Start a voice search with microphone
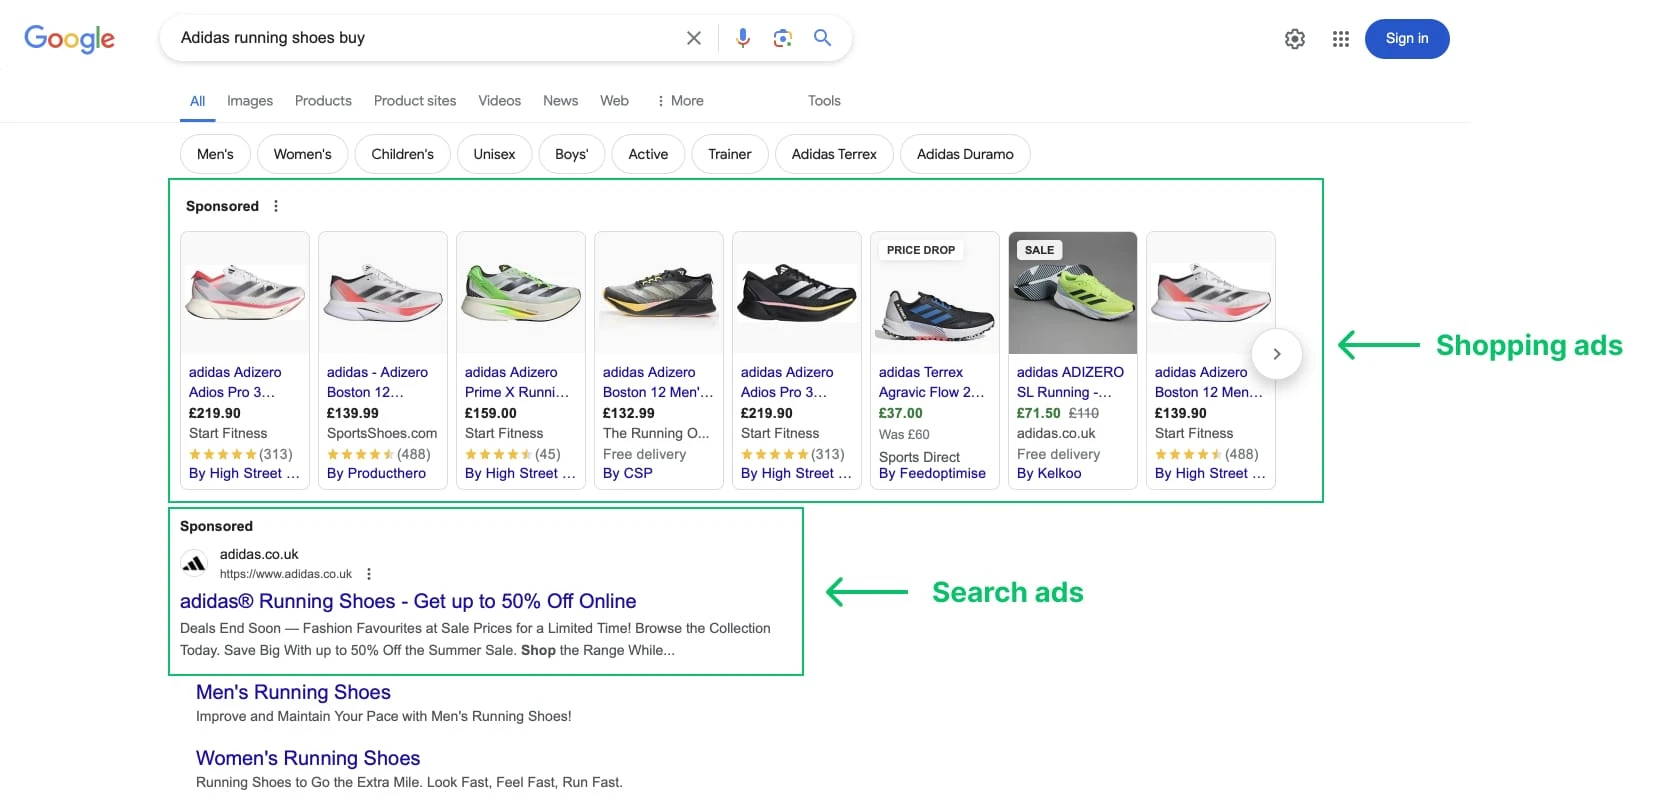 pos(742,38)
